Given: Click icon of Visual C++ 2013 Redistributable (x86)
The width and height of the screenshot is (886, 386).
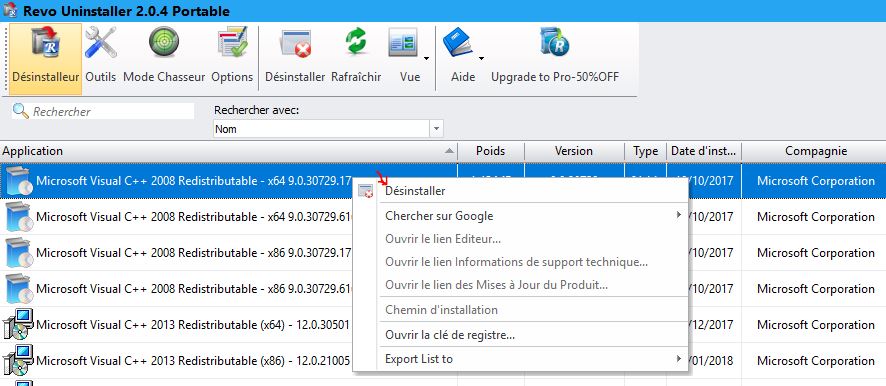Looking at the screenshot, I should pyautogui.click(x=18, y=361).
